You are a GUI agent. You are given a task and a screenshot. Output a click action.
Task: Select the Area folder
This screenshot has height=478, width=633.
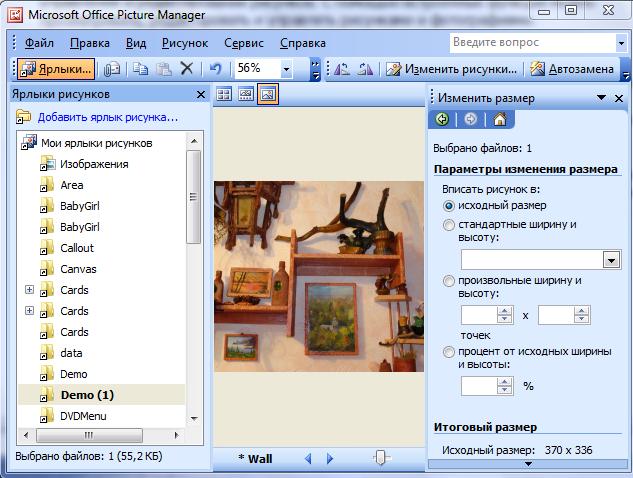(x=71, y=185)
